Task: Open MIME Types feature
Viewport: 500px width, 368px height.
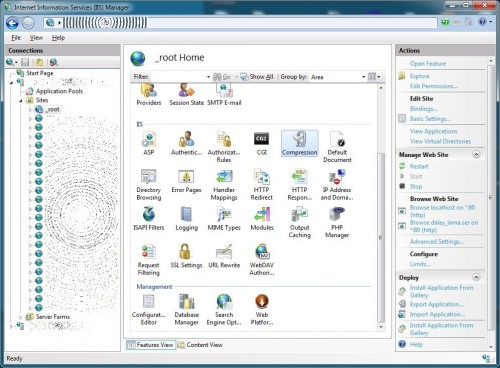Action: (x=224, y=219)
